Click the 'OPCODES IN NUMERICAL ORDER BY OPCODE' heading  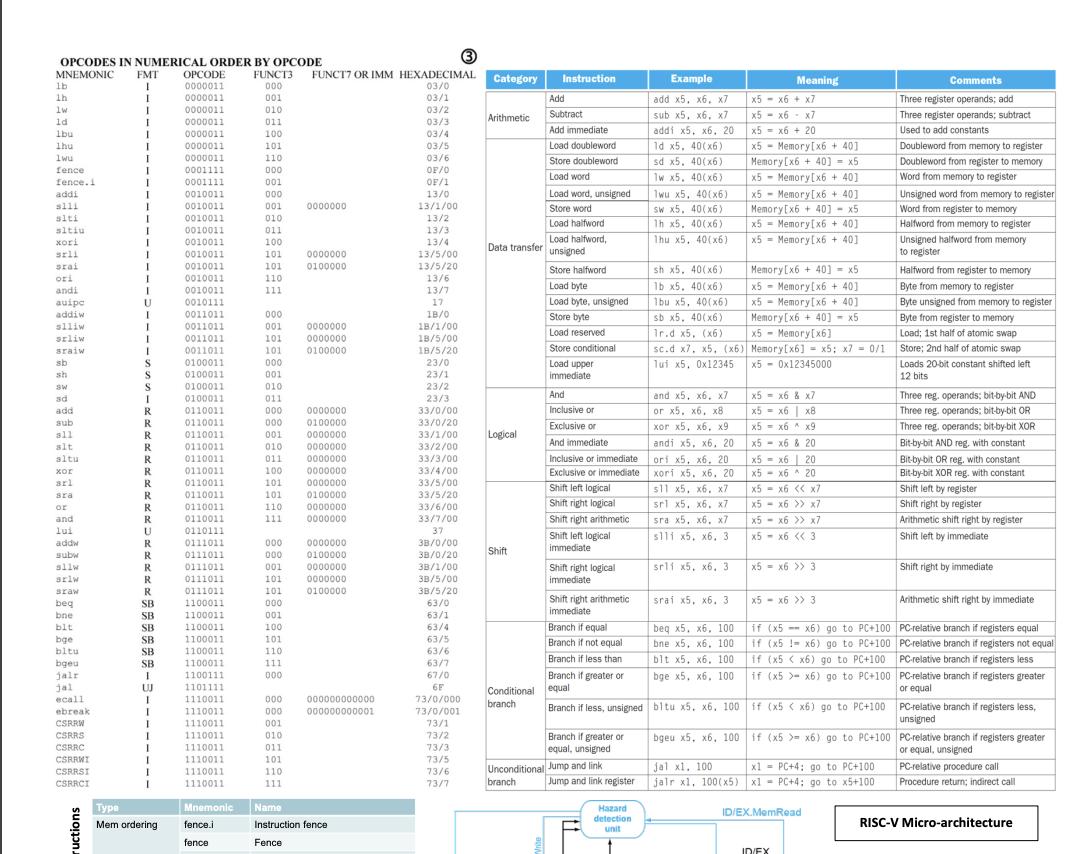pos(191,62)
